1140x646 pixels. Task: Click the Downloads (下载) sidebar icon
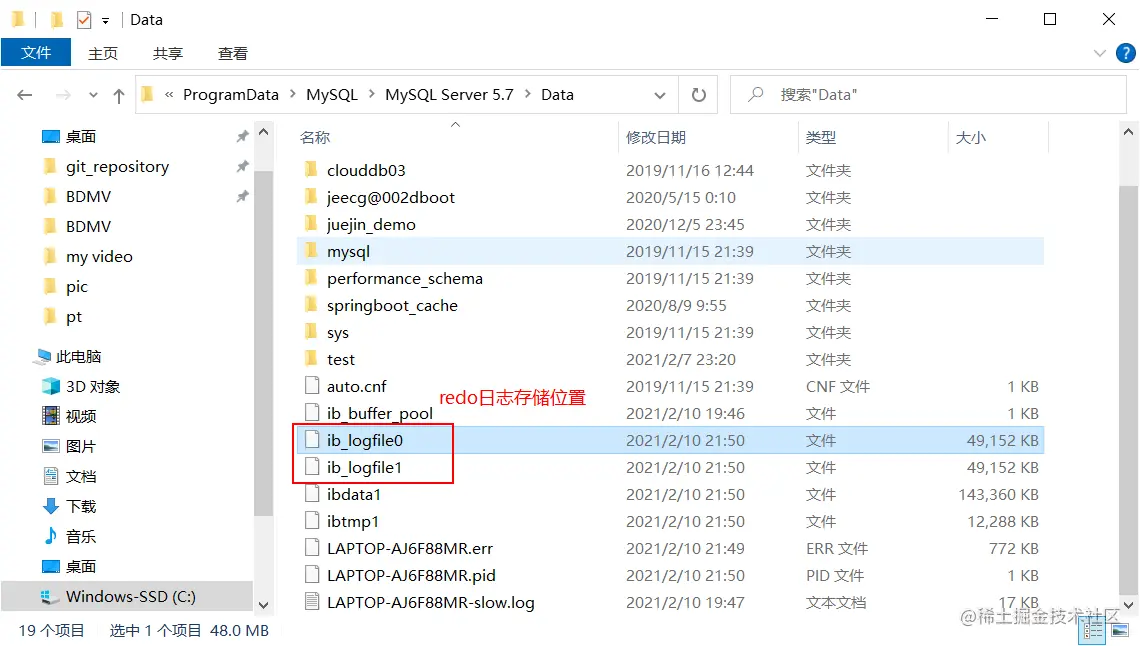[51, 506]
